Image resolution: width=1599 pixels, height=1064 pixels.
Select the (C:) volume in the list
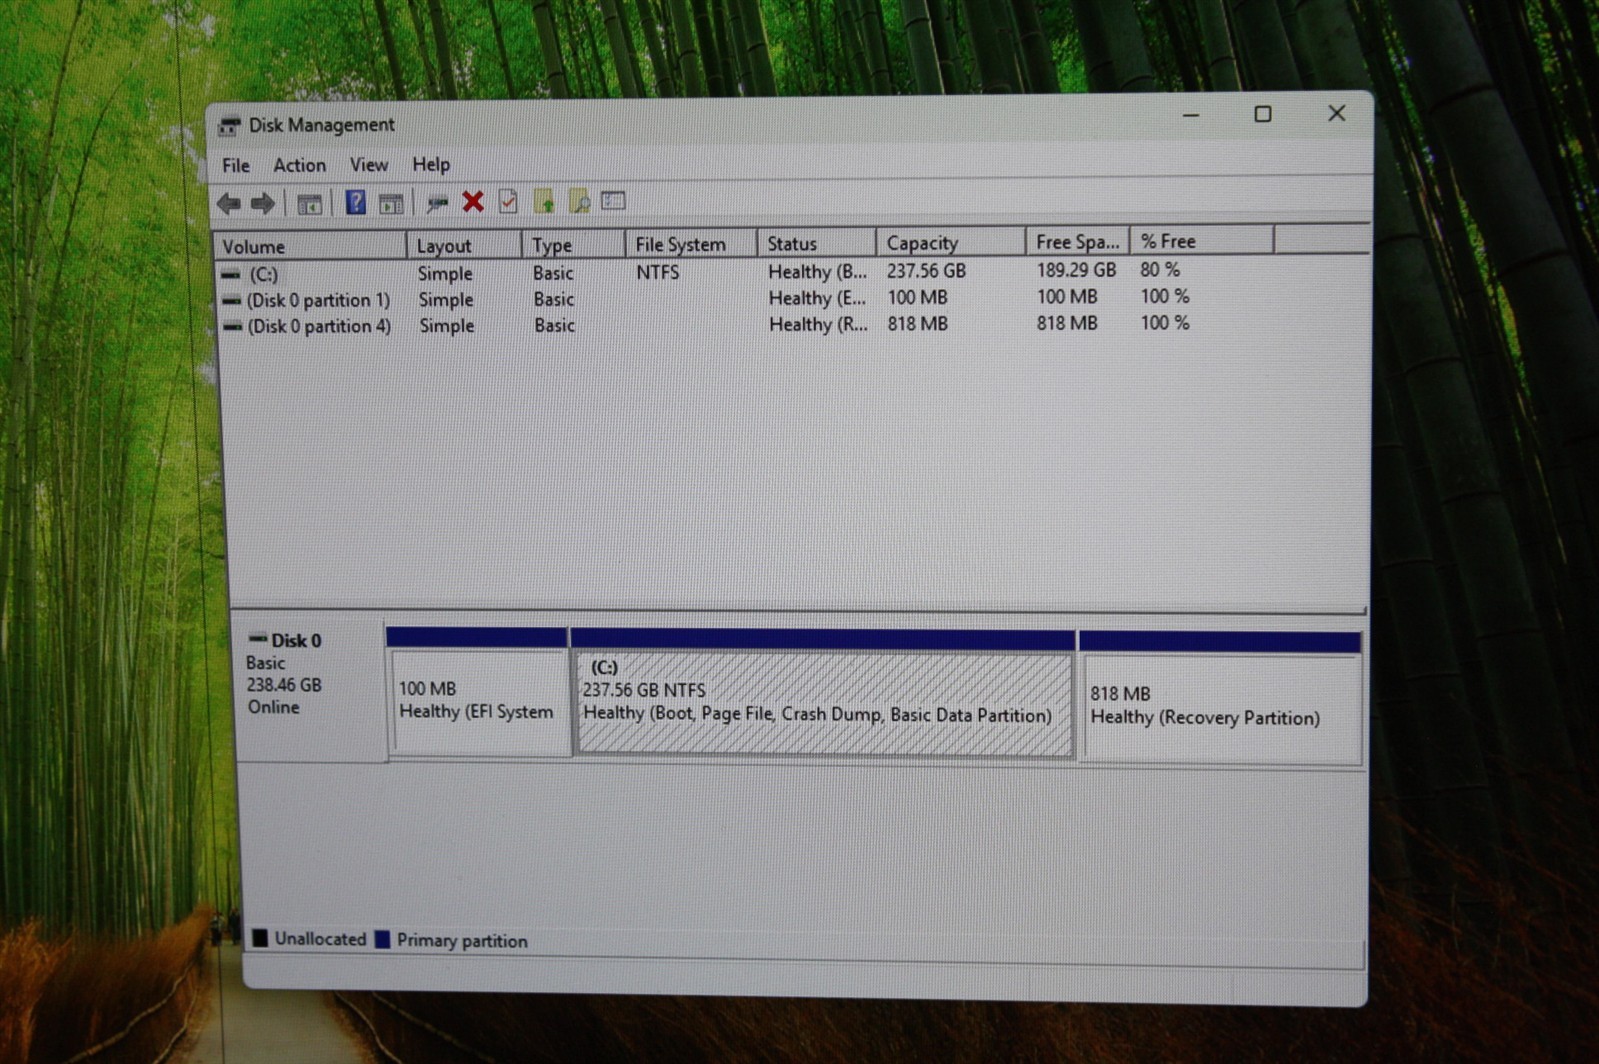click(263, 274)
